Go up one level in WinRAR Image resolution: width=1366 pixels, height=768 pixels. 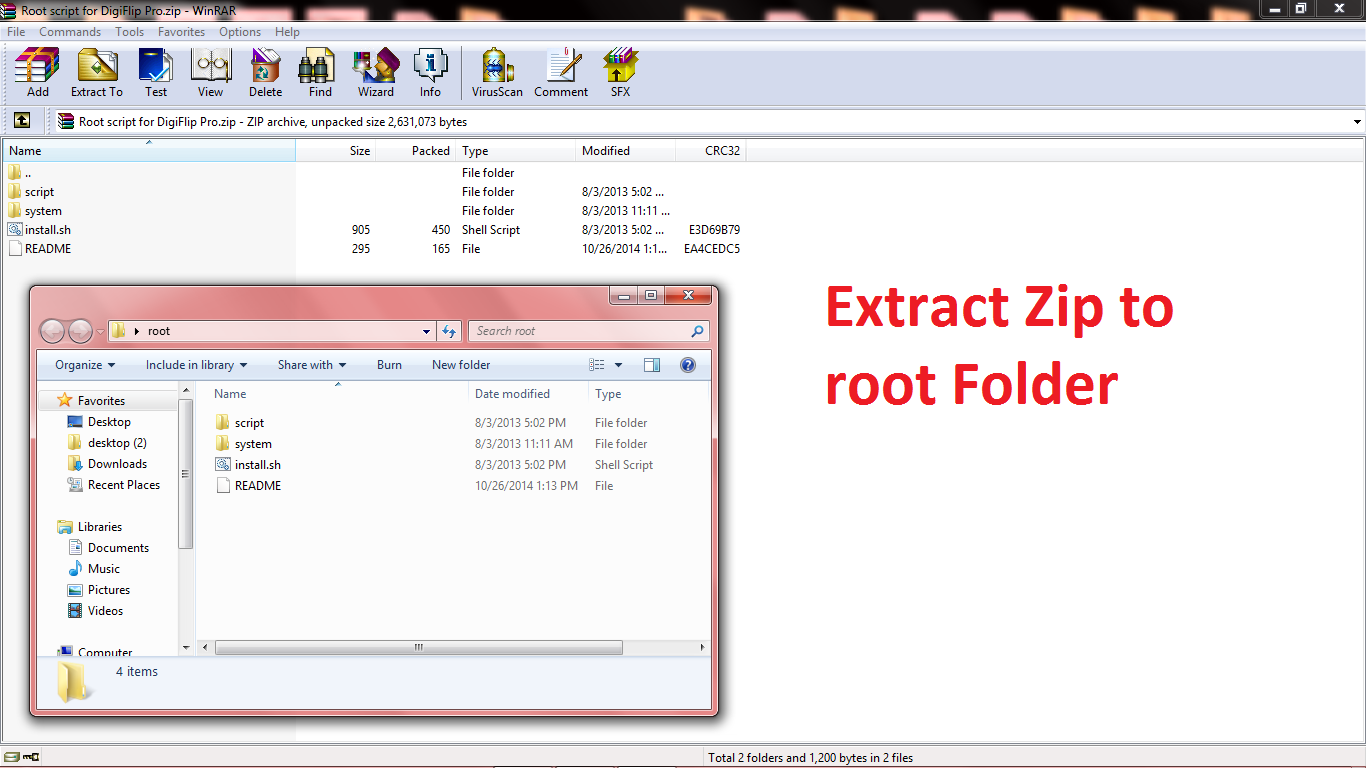22,121
